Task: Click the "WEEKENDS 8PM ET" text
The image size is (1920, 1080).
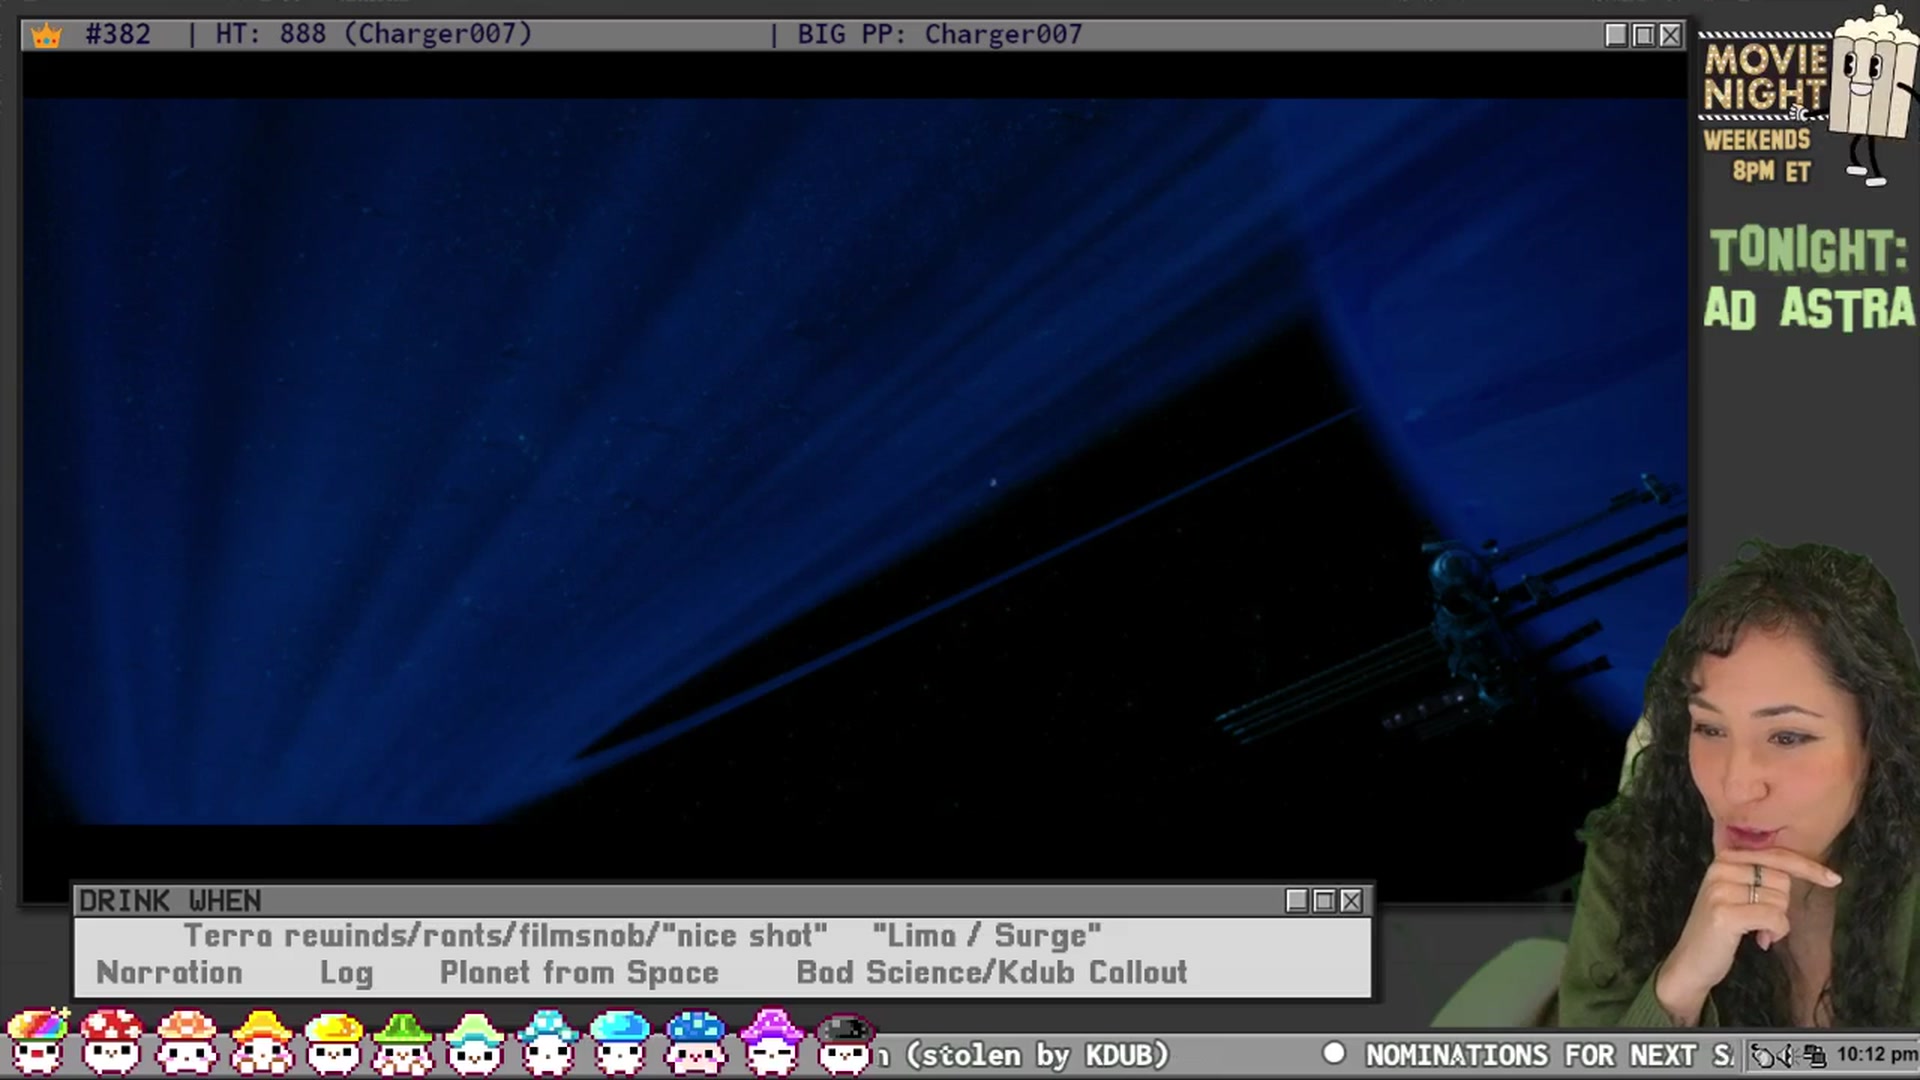Action: click(x=1759, y=155)
